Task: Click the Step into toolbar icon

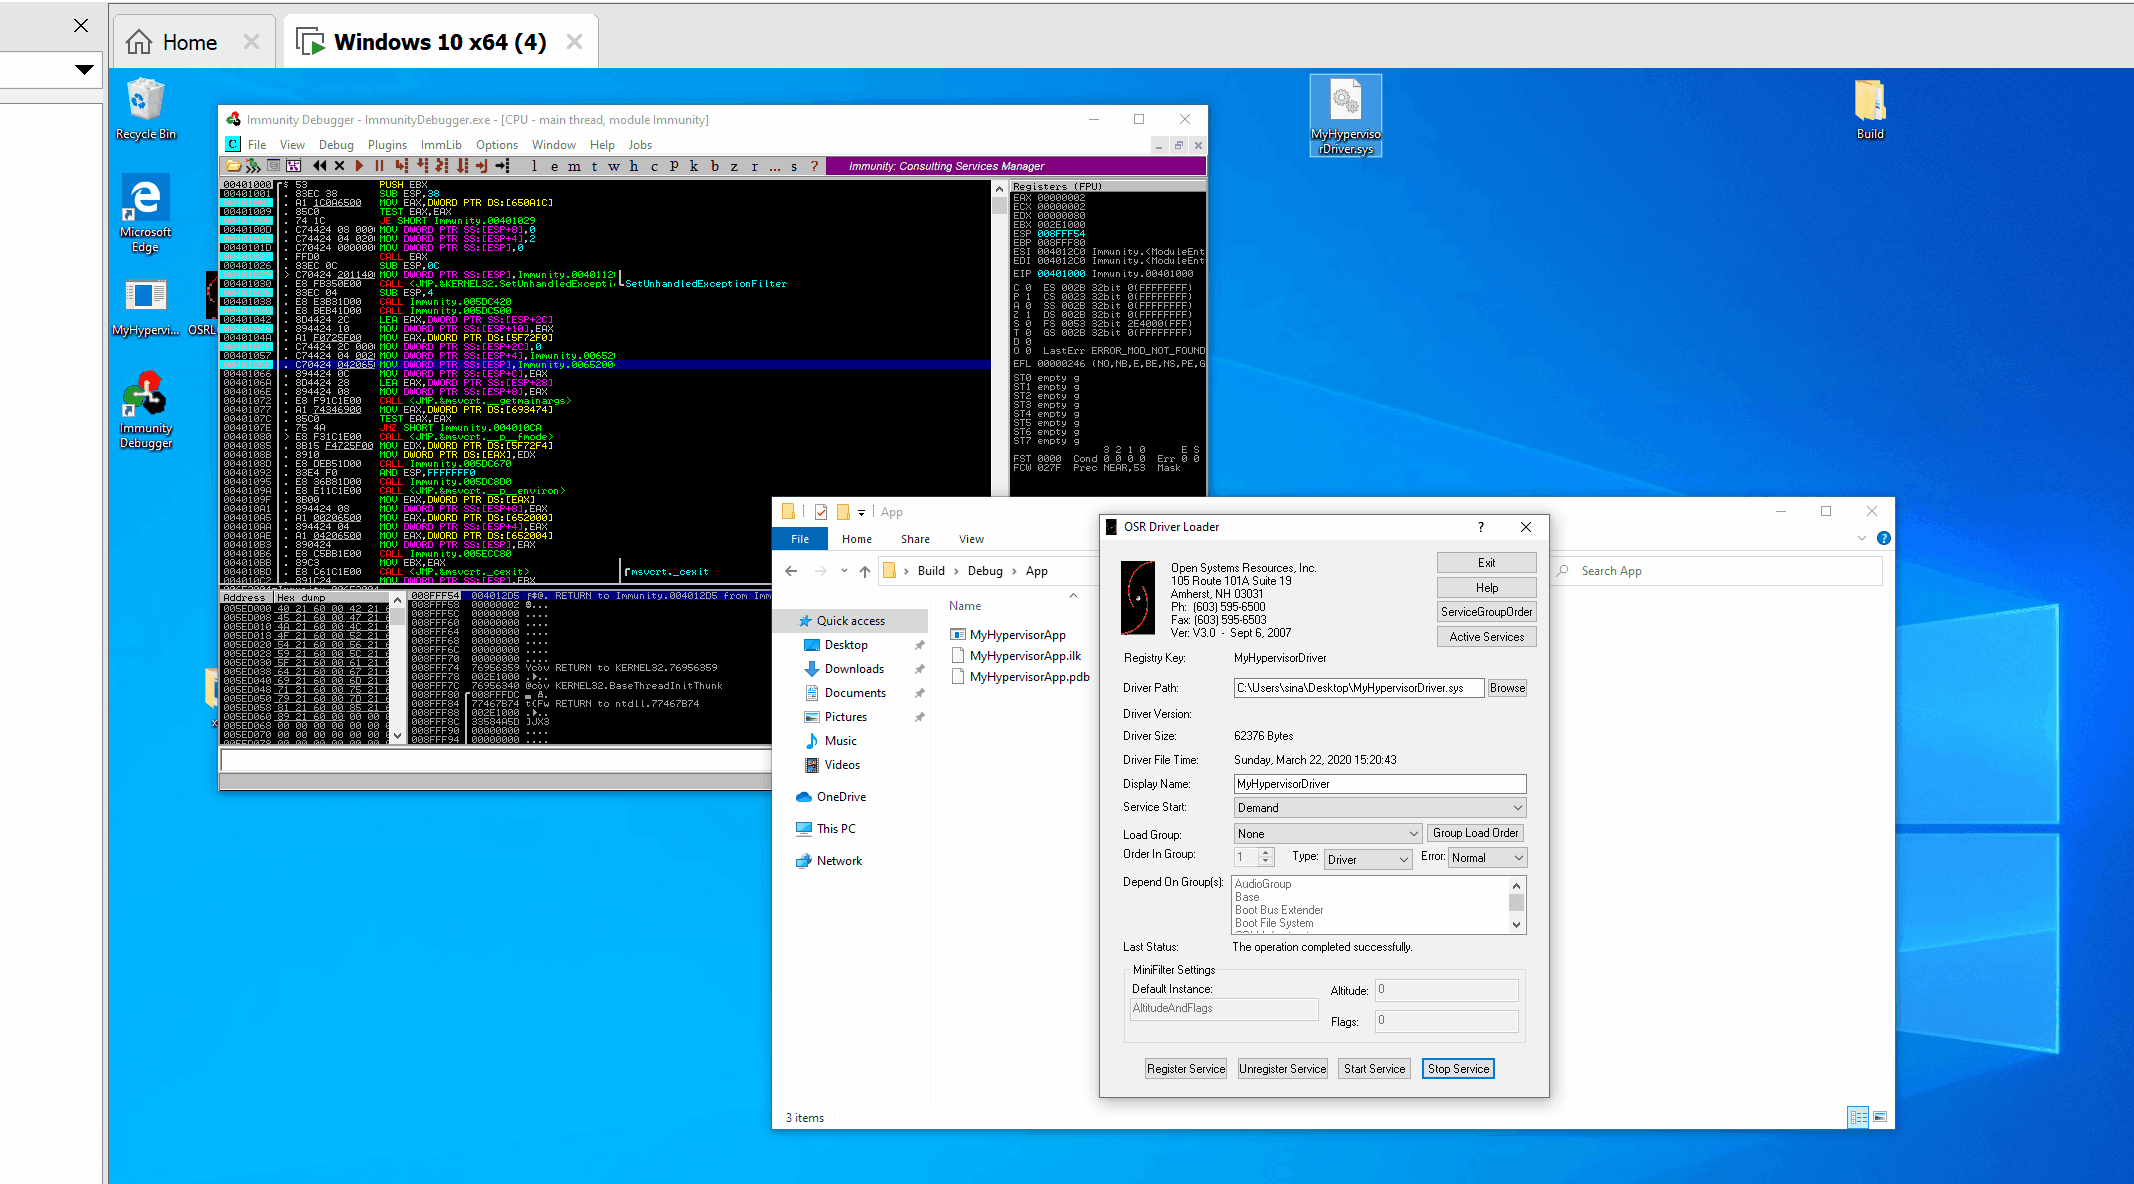Action: tap(401, 166)
